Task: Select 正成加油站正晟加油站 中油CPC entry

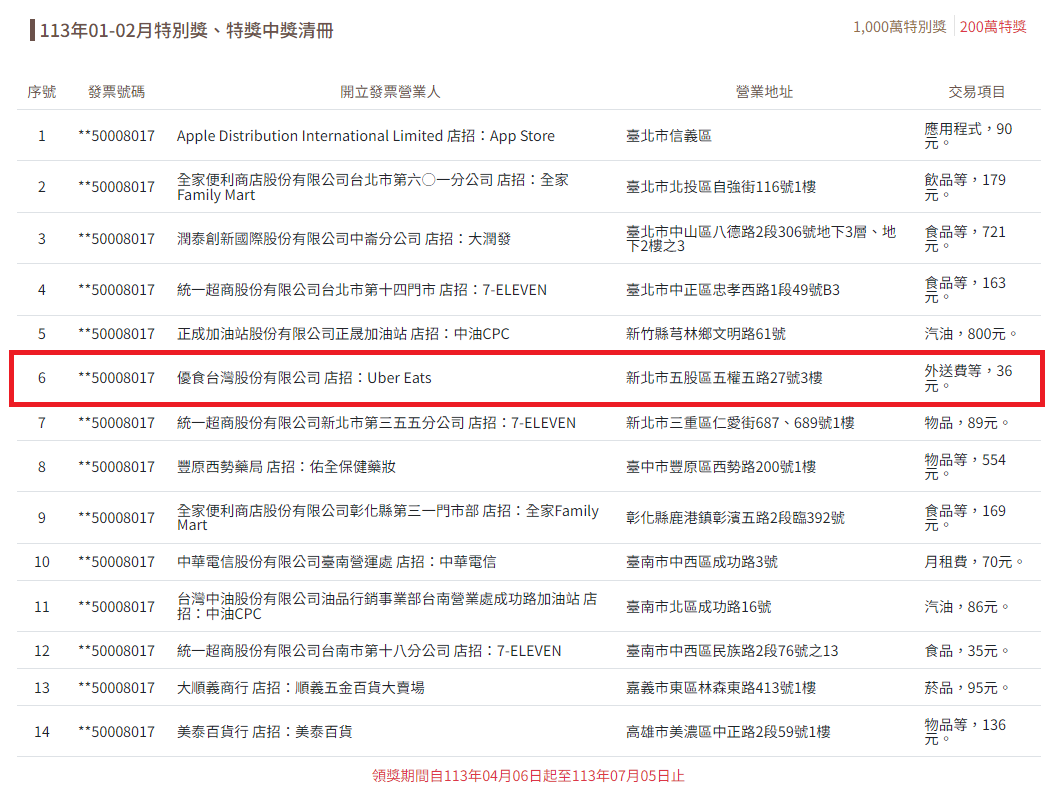Action: click(343, 334)
